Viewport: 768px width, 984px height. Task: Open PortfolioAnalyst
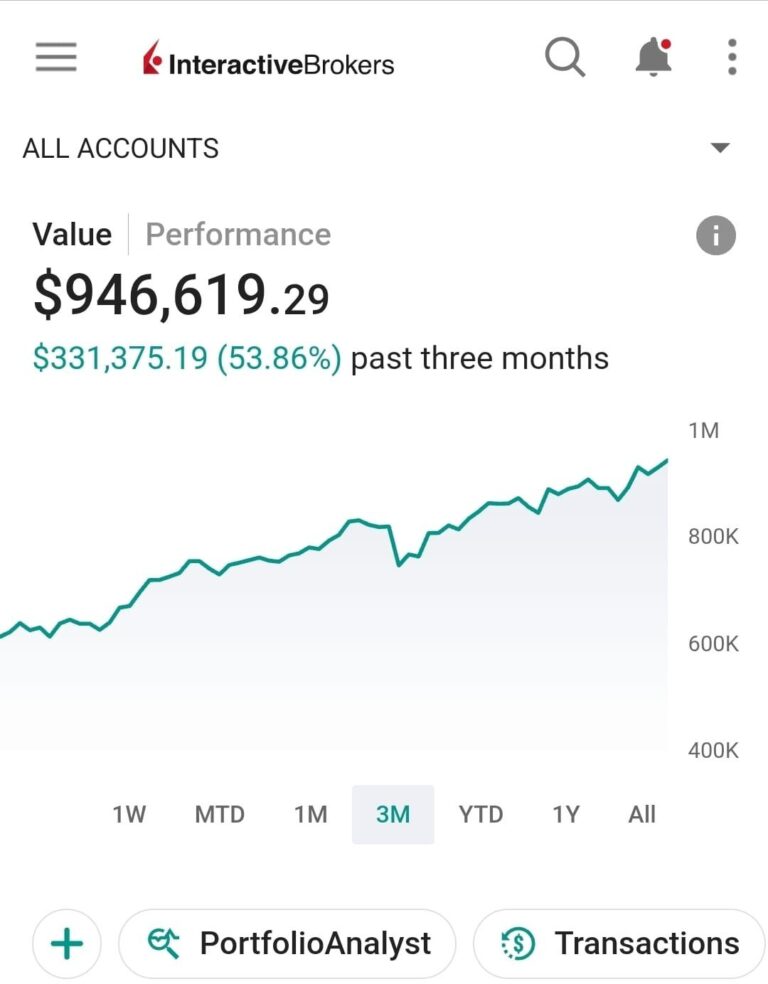[288, 943]
